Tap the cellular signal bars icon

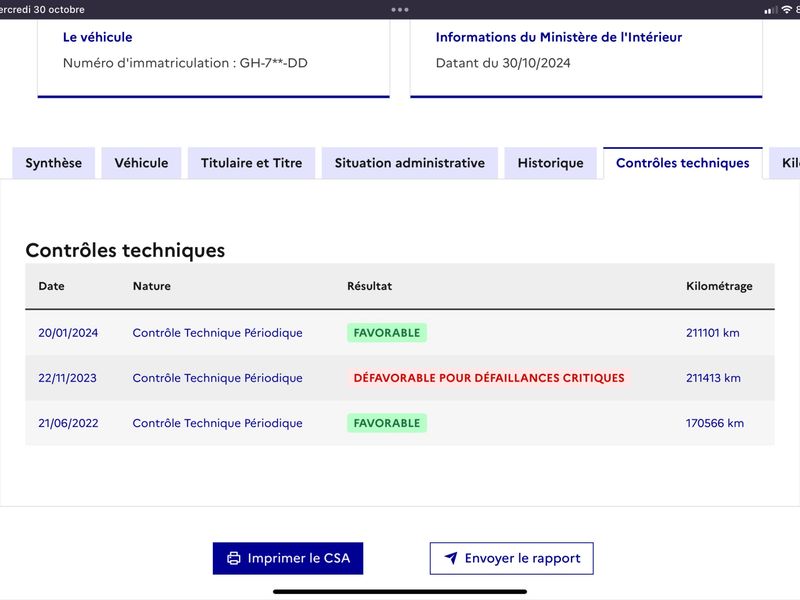(770, 10)
